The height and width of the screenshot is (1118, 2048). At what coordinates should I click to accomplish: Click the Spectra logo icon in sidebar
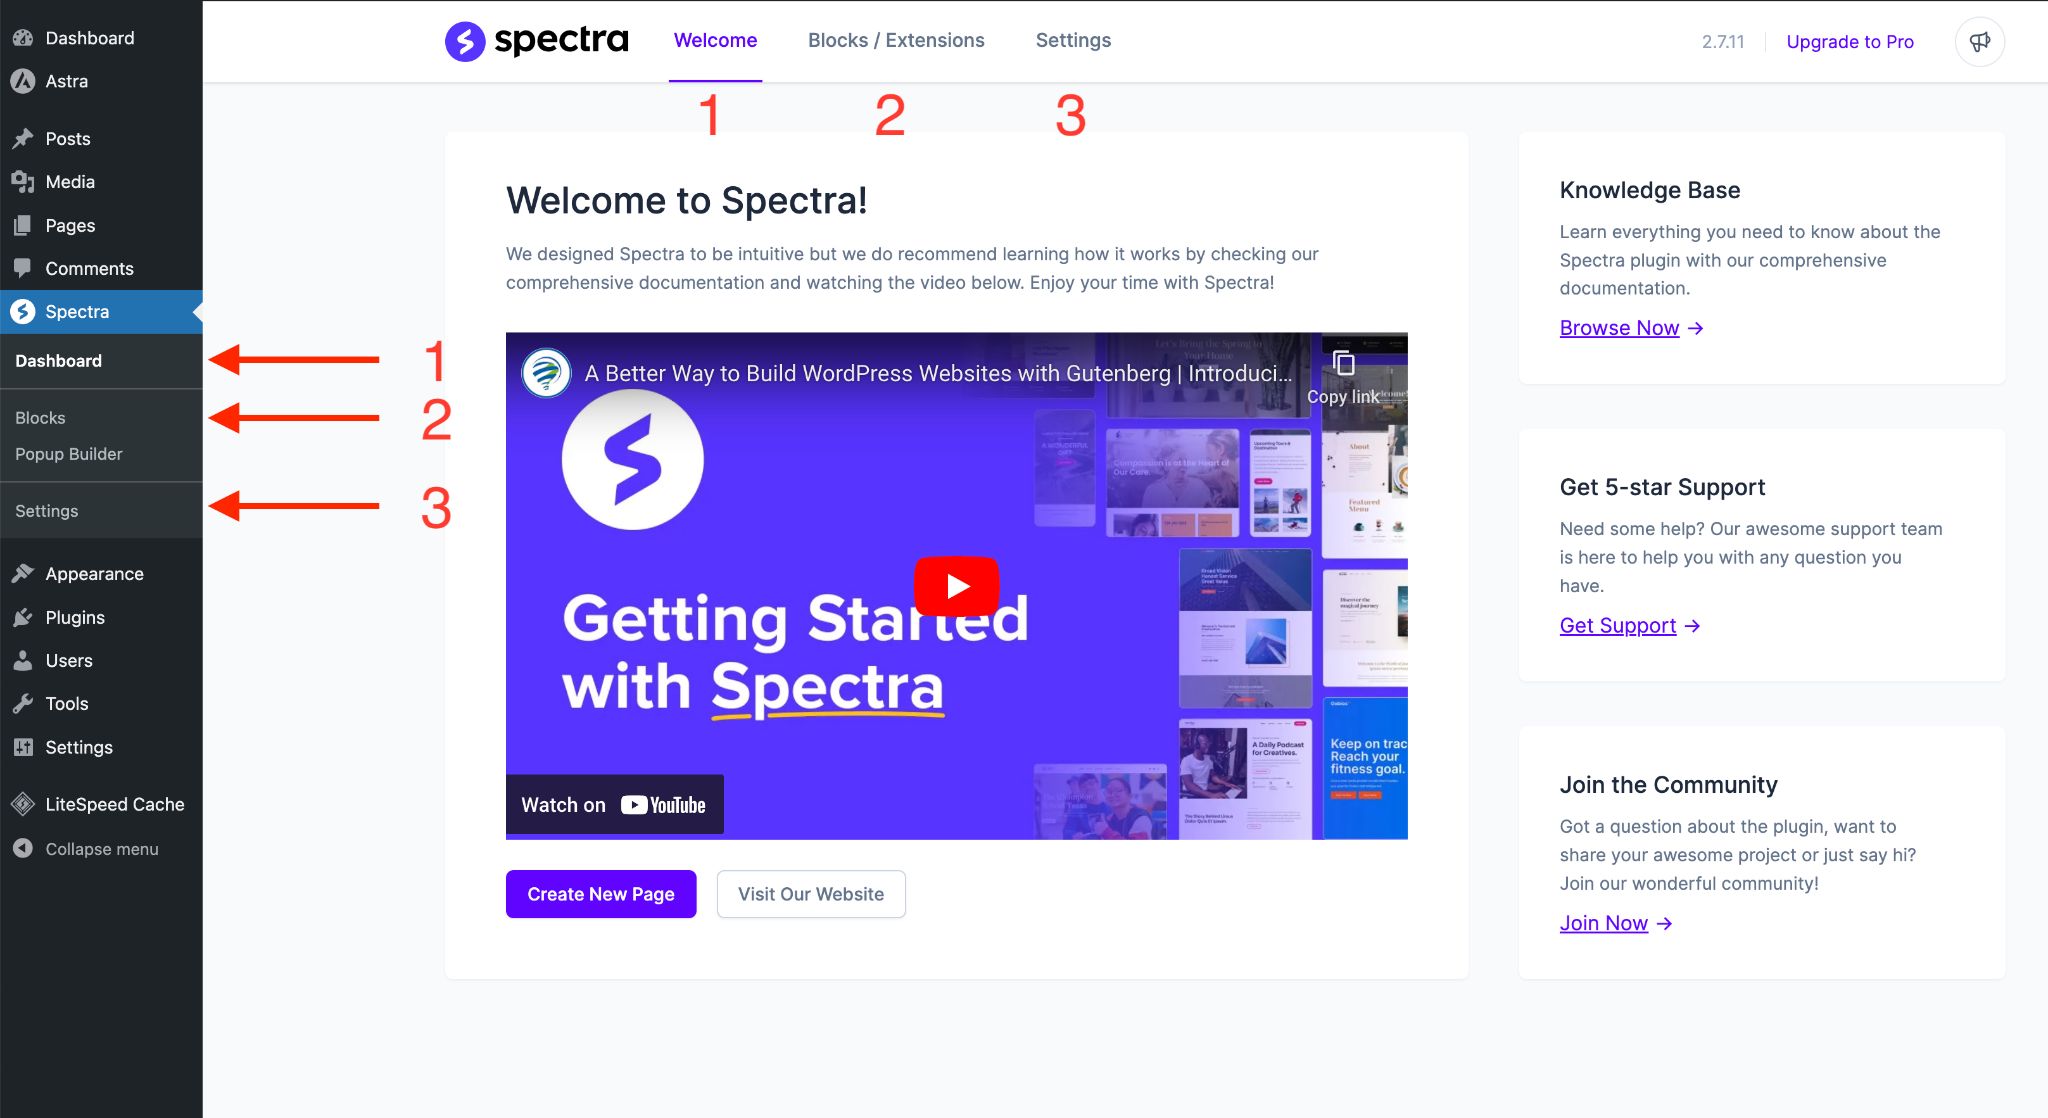tap(23, 311)
